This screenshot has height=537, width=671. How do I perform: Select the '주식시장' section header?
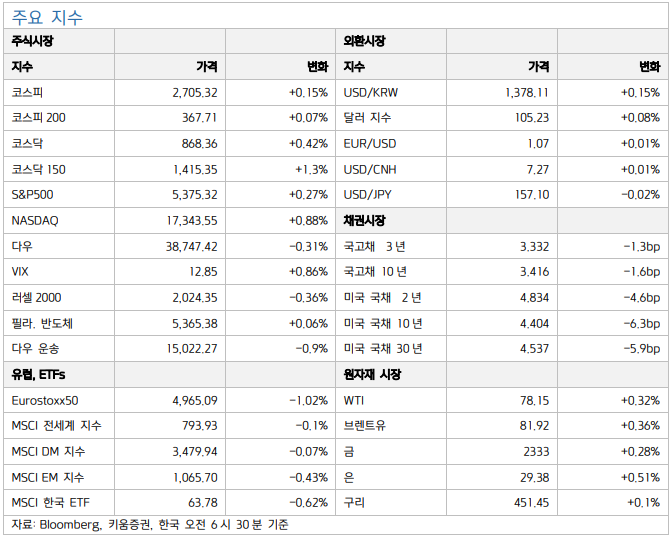click(32, 41)
